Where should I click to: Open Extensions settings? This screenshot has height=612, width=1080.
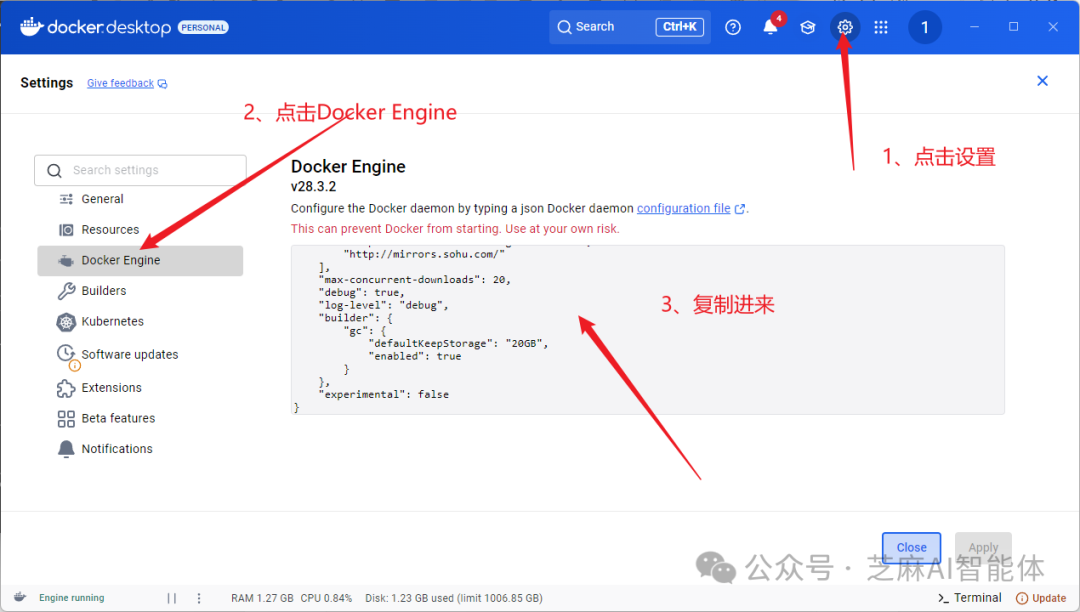[141, 388]
